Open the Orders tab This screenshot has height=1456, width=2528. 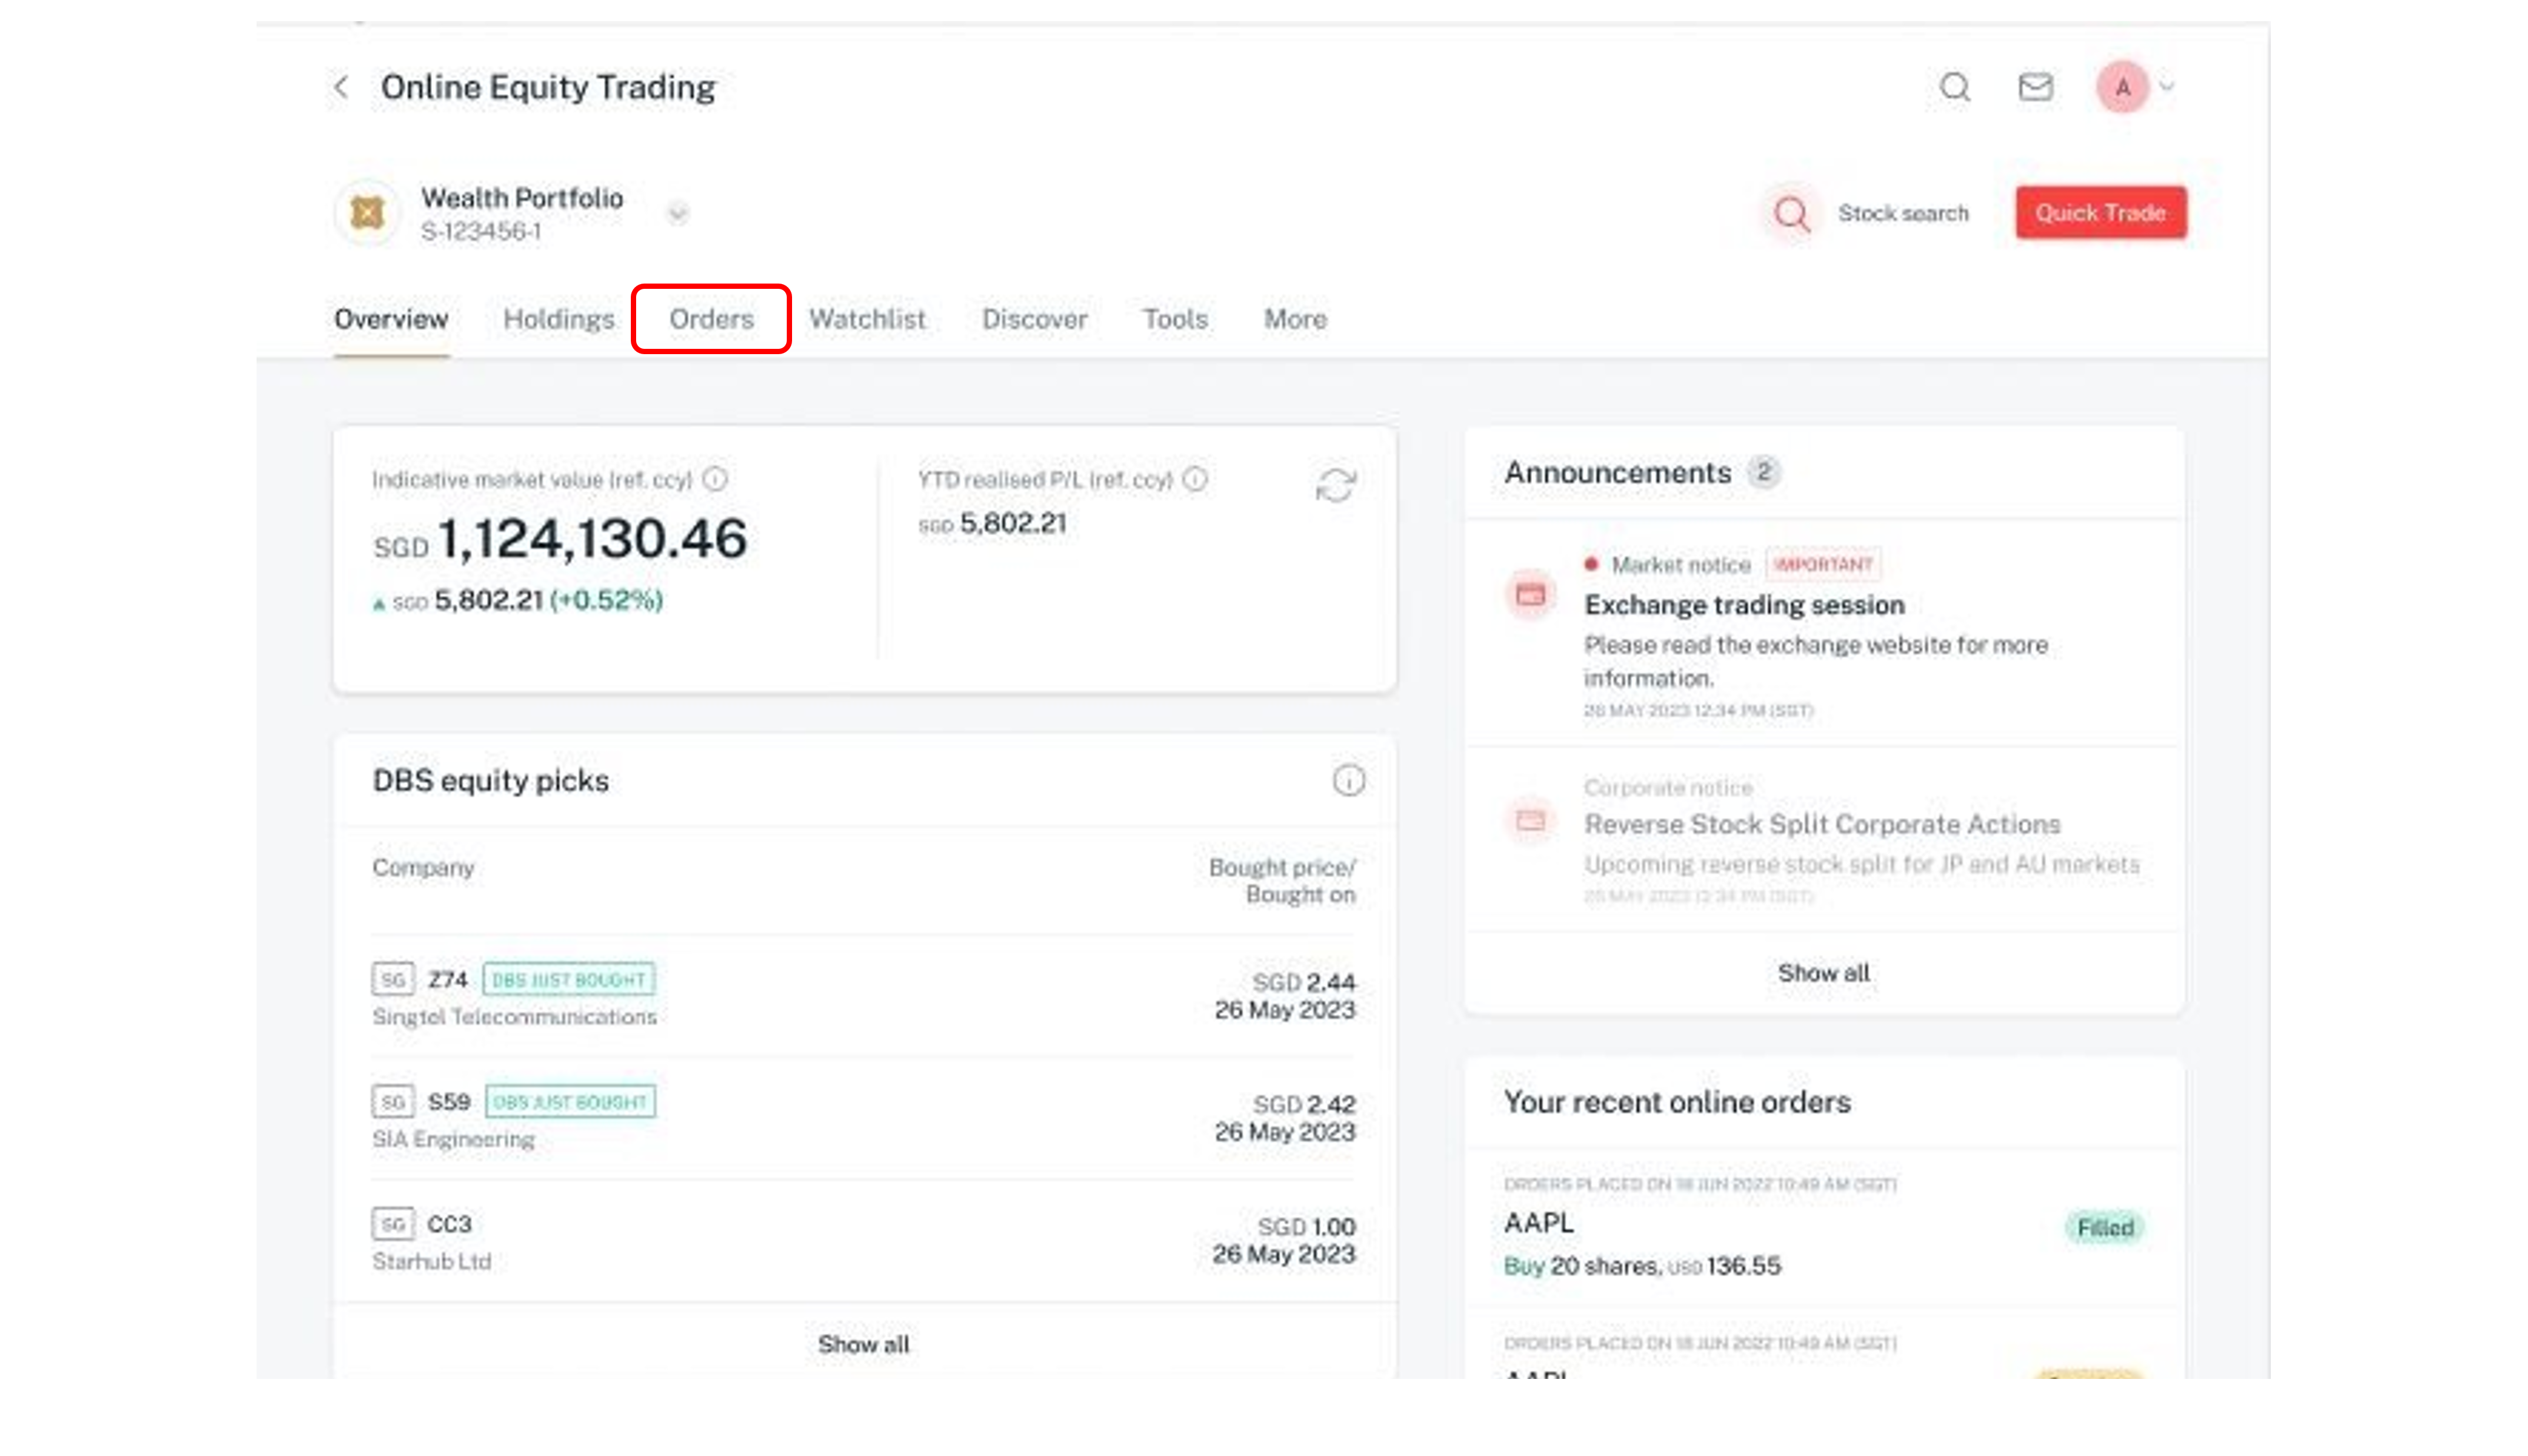(x=711, y=319)
